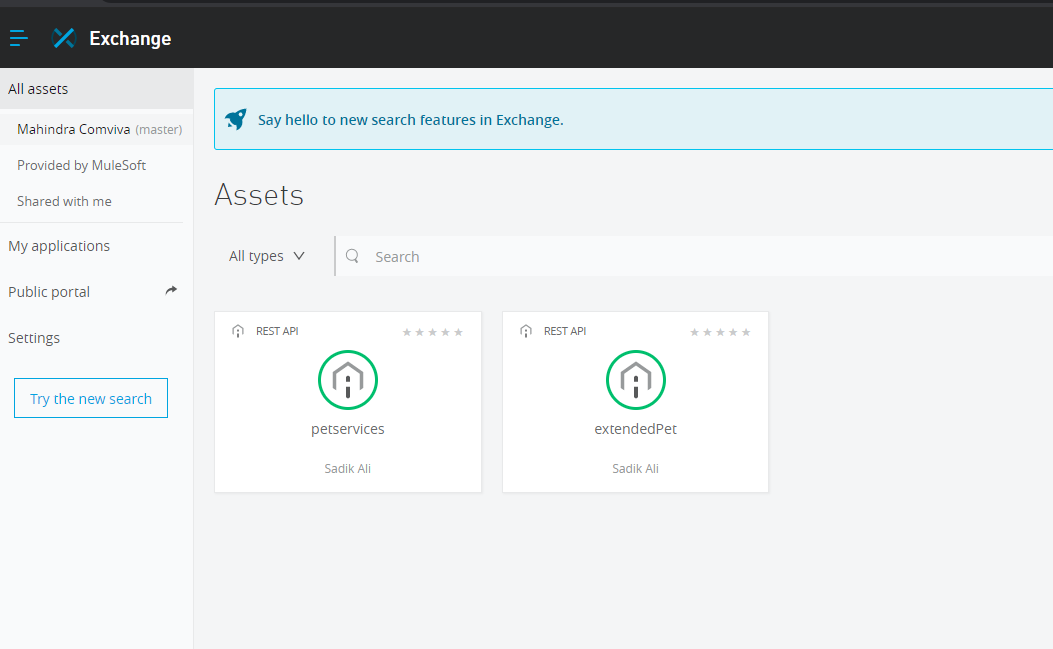
Task: Click REST API type icon on petservices card
Action: point(238,331)
